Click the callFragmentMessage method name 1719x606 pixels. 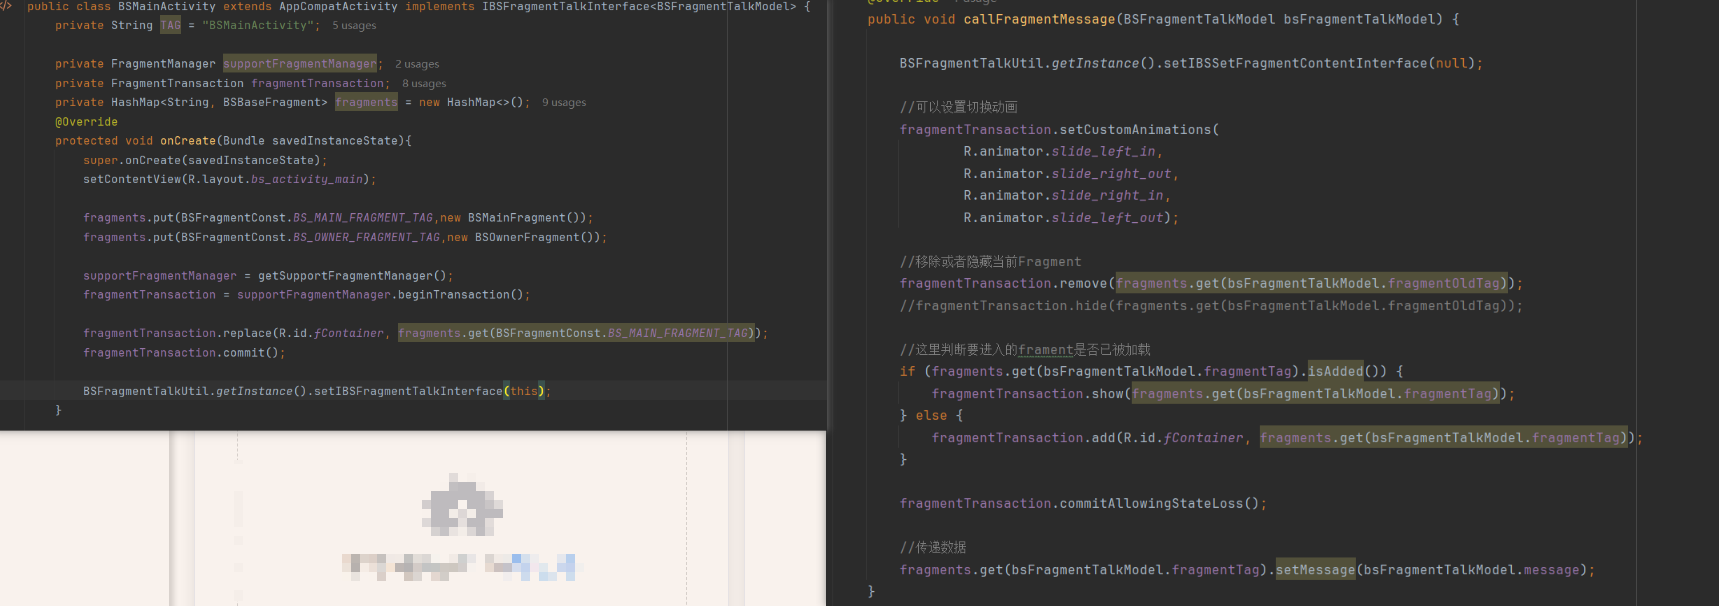[1038, 19]
